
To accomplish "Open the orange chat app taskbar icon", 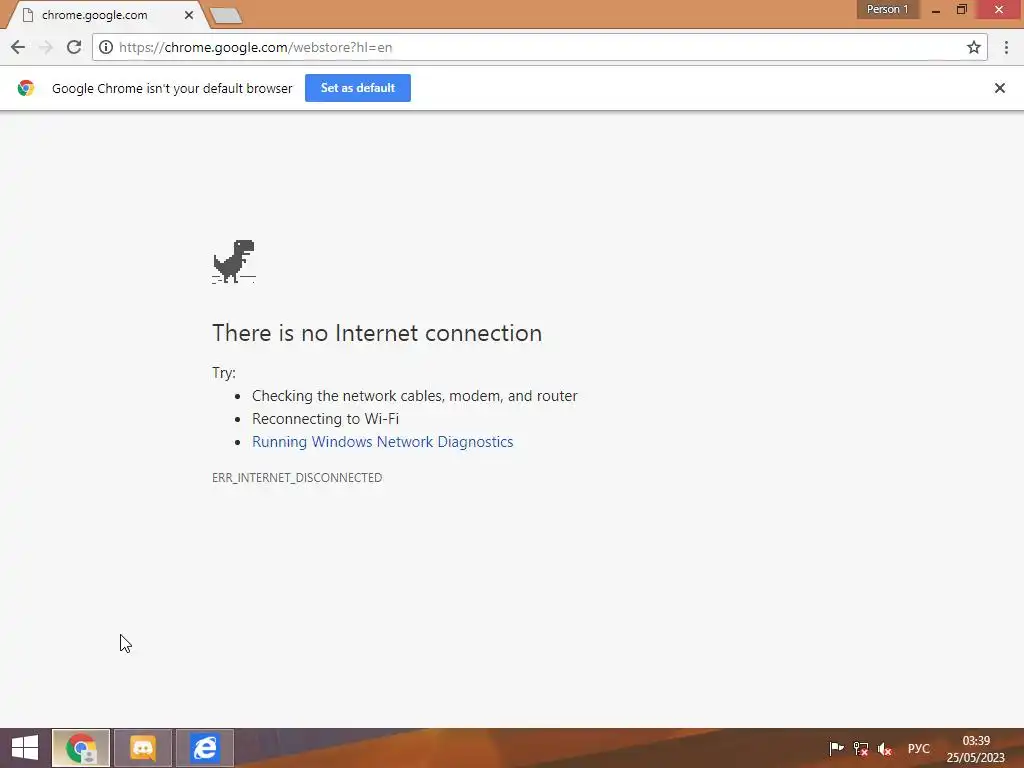I will pyautogui.click(x=143, y=748).
